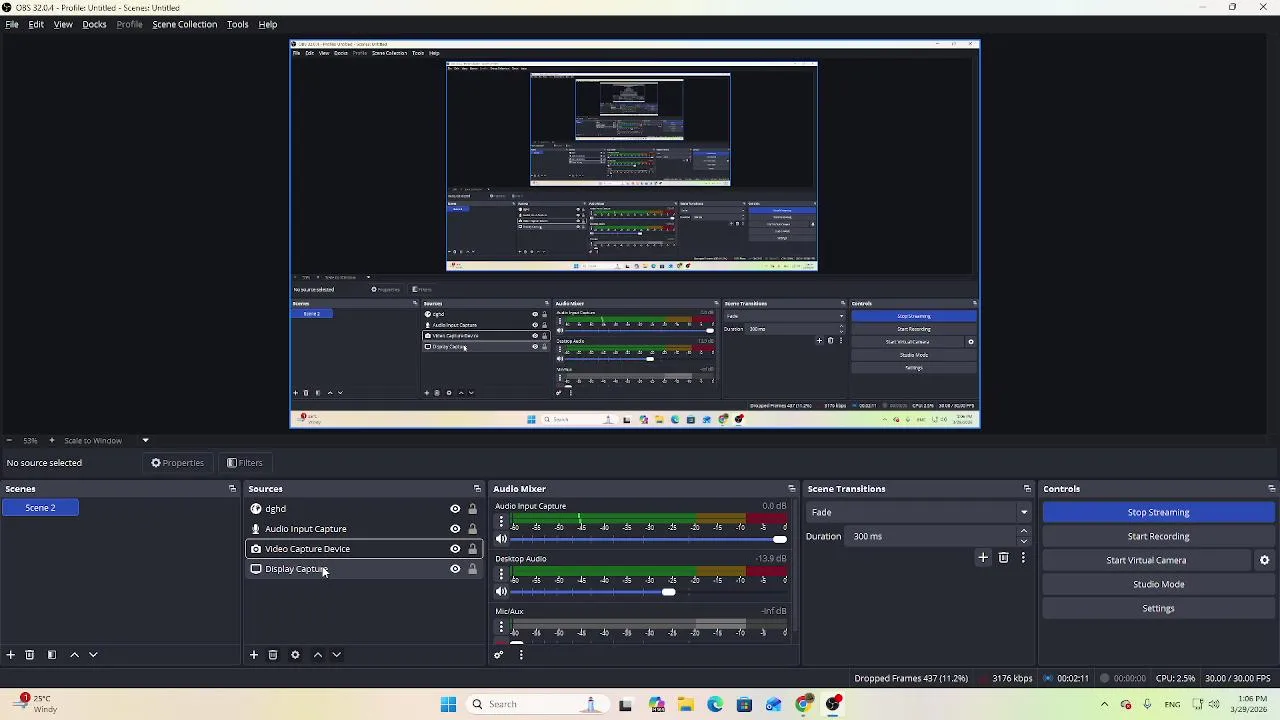Open scene filters icon in Scenes toolbar

point(52,655)
